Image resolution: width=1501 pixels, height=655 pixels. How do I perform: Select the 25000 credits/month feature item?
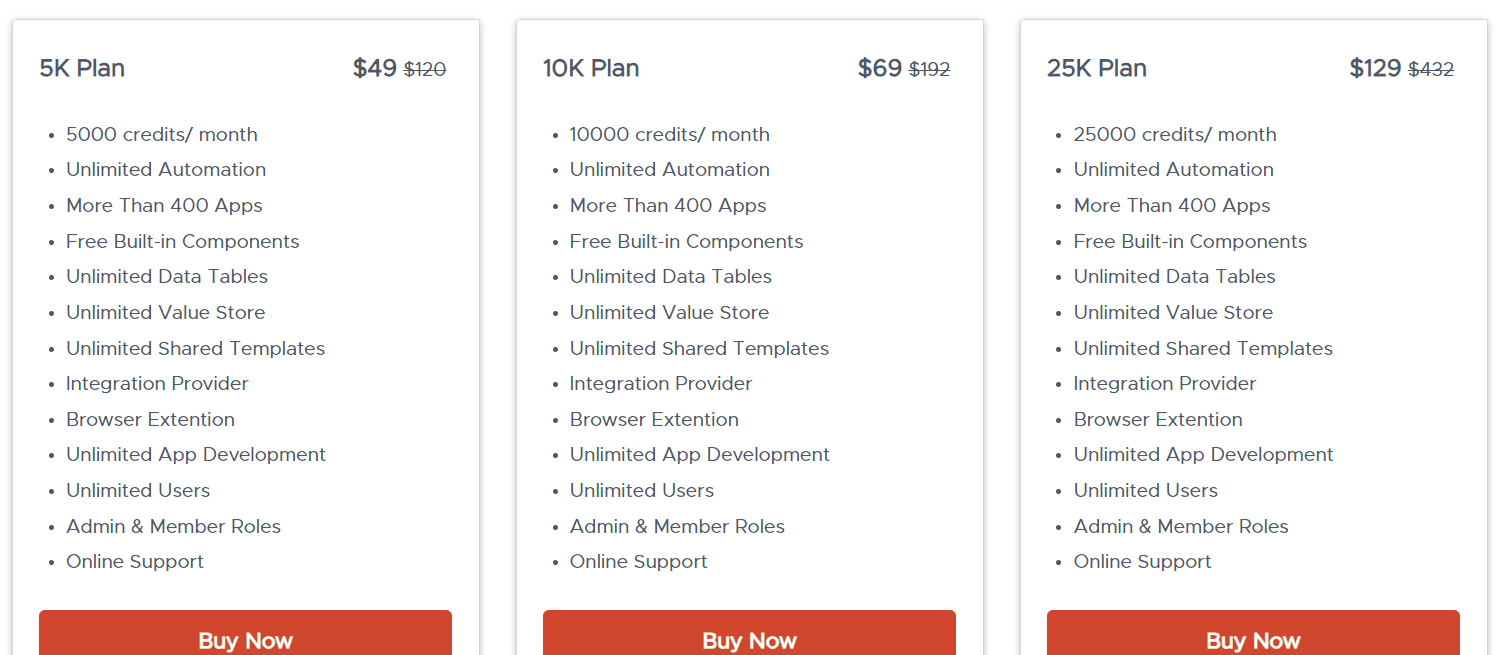pyautogui.click(x=1175, y=133)
